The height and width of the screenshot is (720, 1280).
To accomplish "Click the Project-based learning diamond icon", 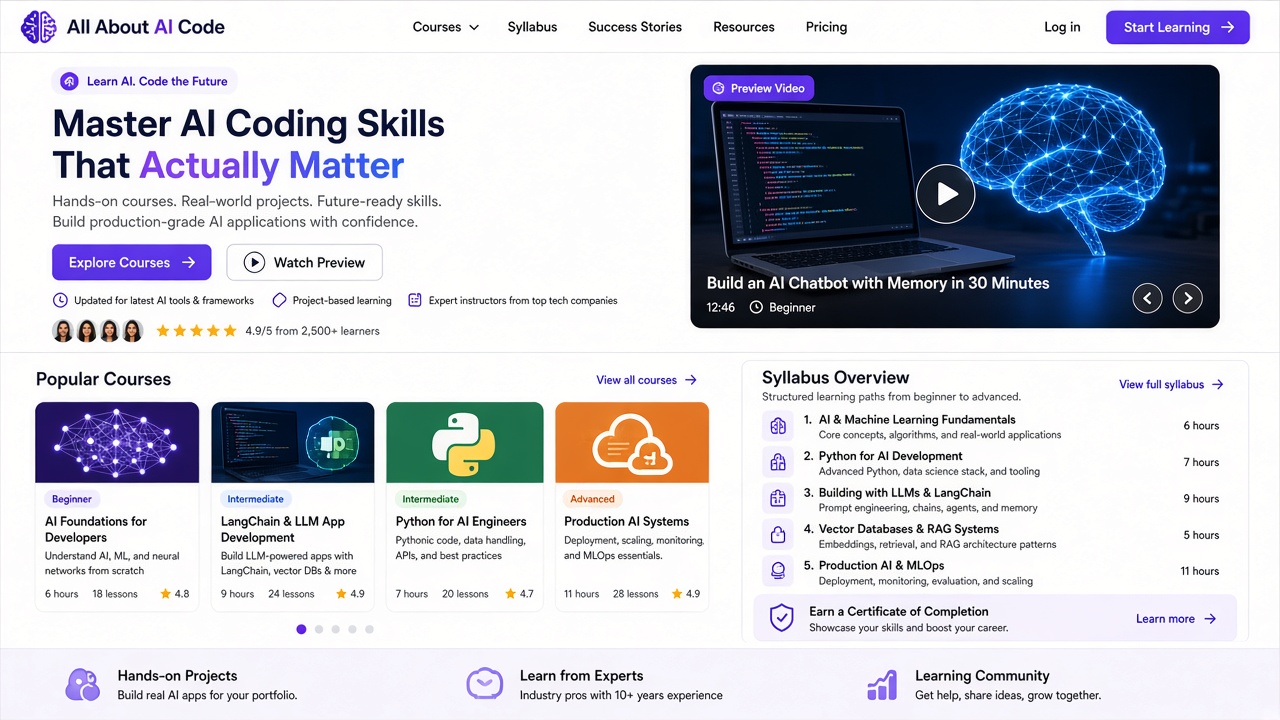I will pos(280,300).
